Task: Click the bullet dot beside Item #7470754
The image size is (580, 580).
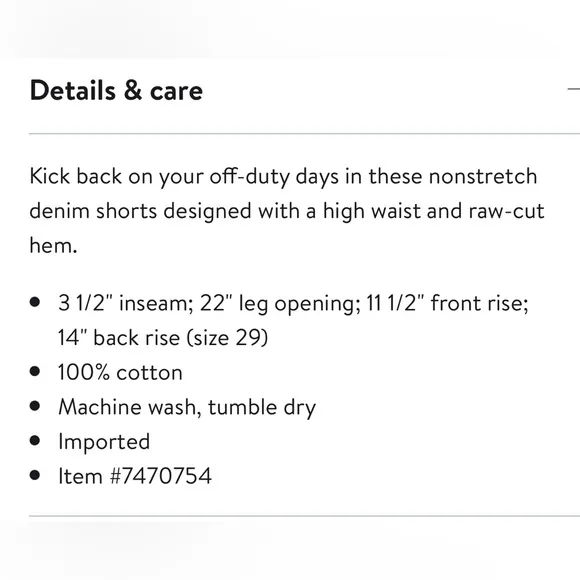Action: click(x=35, y=475)
